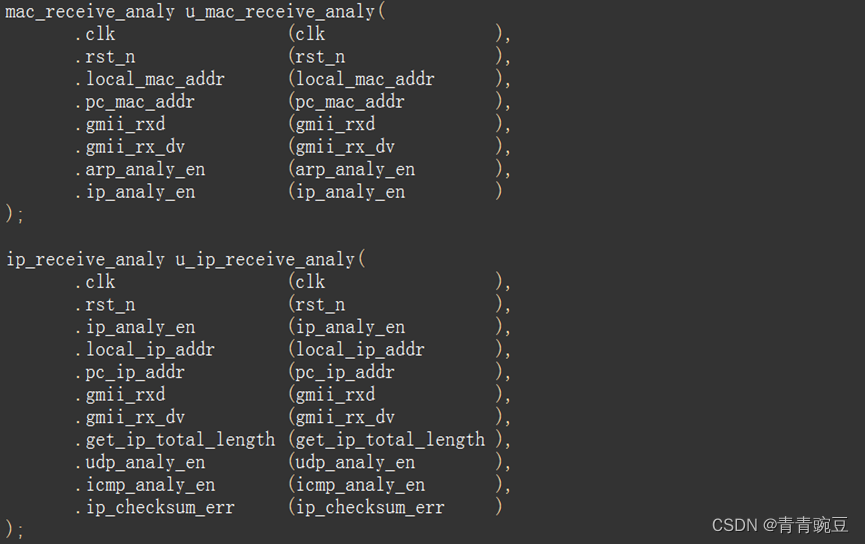Select the .local_mac_addr port name
The image size is (865, 544).
click(149, 79)
